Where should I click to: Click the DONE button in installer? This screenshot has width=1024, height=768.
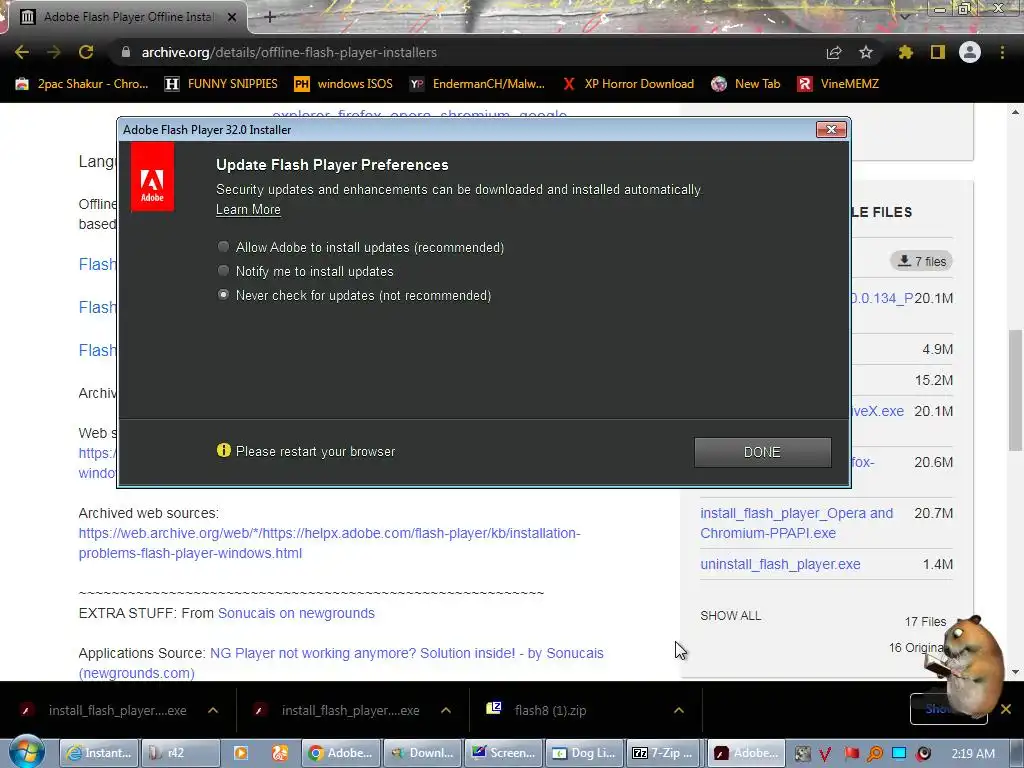tap(762, 452)
